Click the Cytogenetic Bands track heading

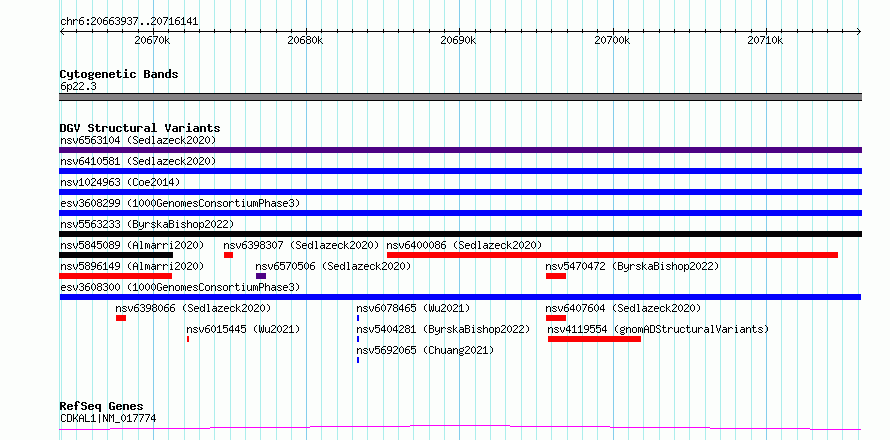[x=119, y=74]
